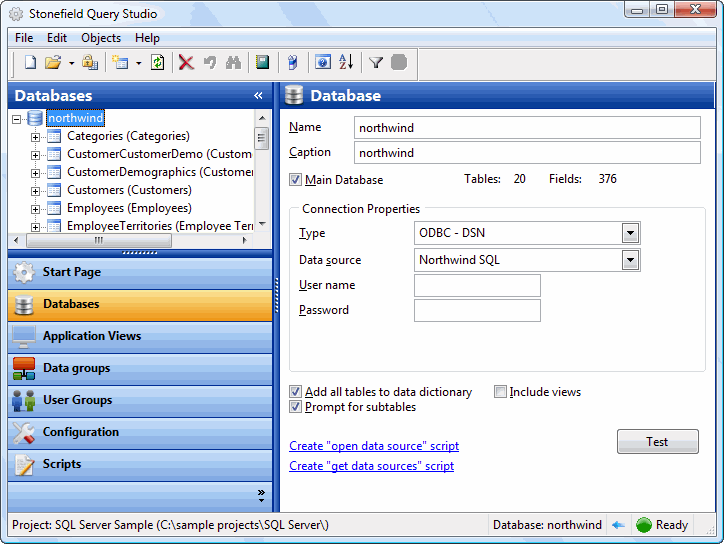Toggle Prompt for subtables checkbox

[295, 407]
